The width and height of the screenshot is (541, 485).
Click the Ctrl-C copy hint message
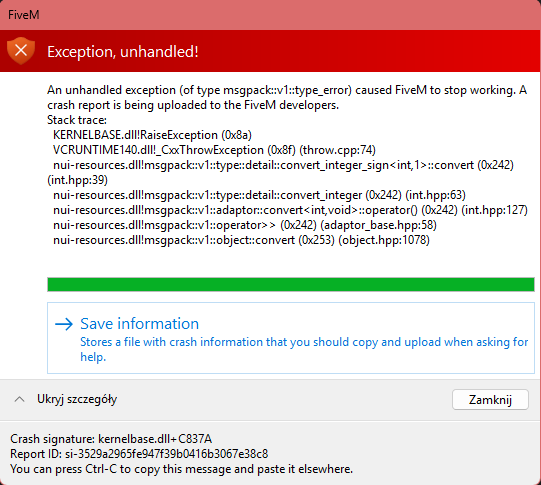coord(181,469)
